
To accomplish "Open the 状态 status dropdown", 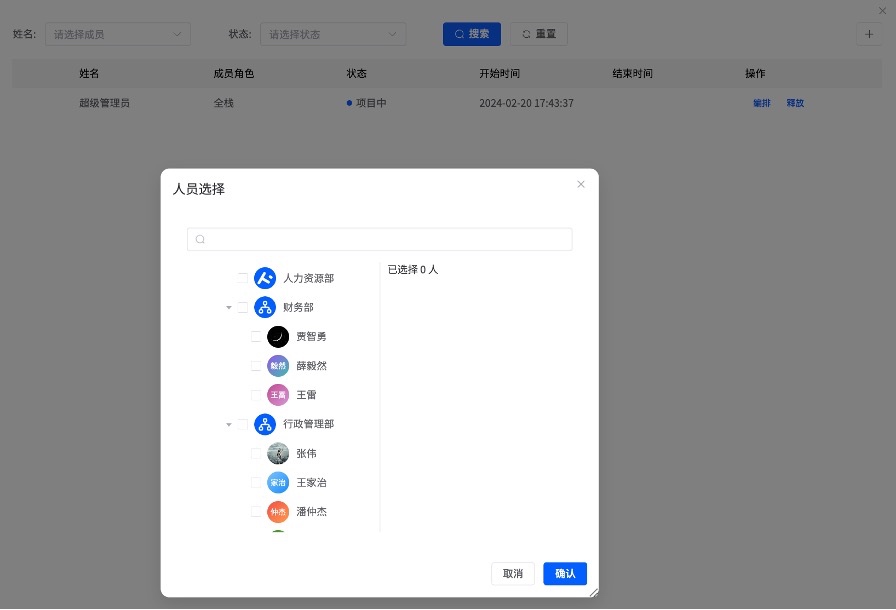I will point(333,34).
